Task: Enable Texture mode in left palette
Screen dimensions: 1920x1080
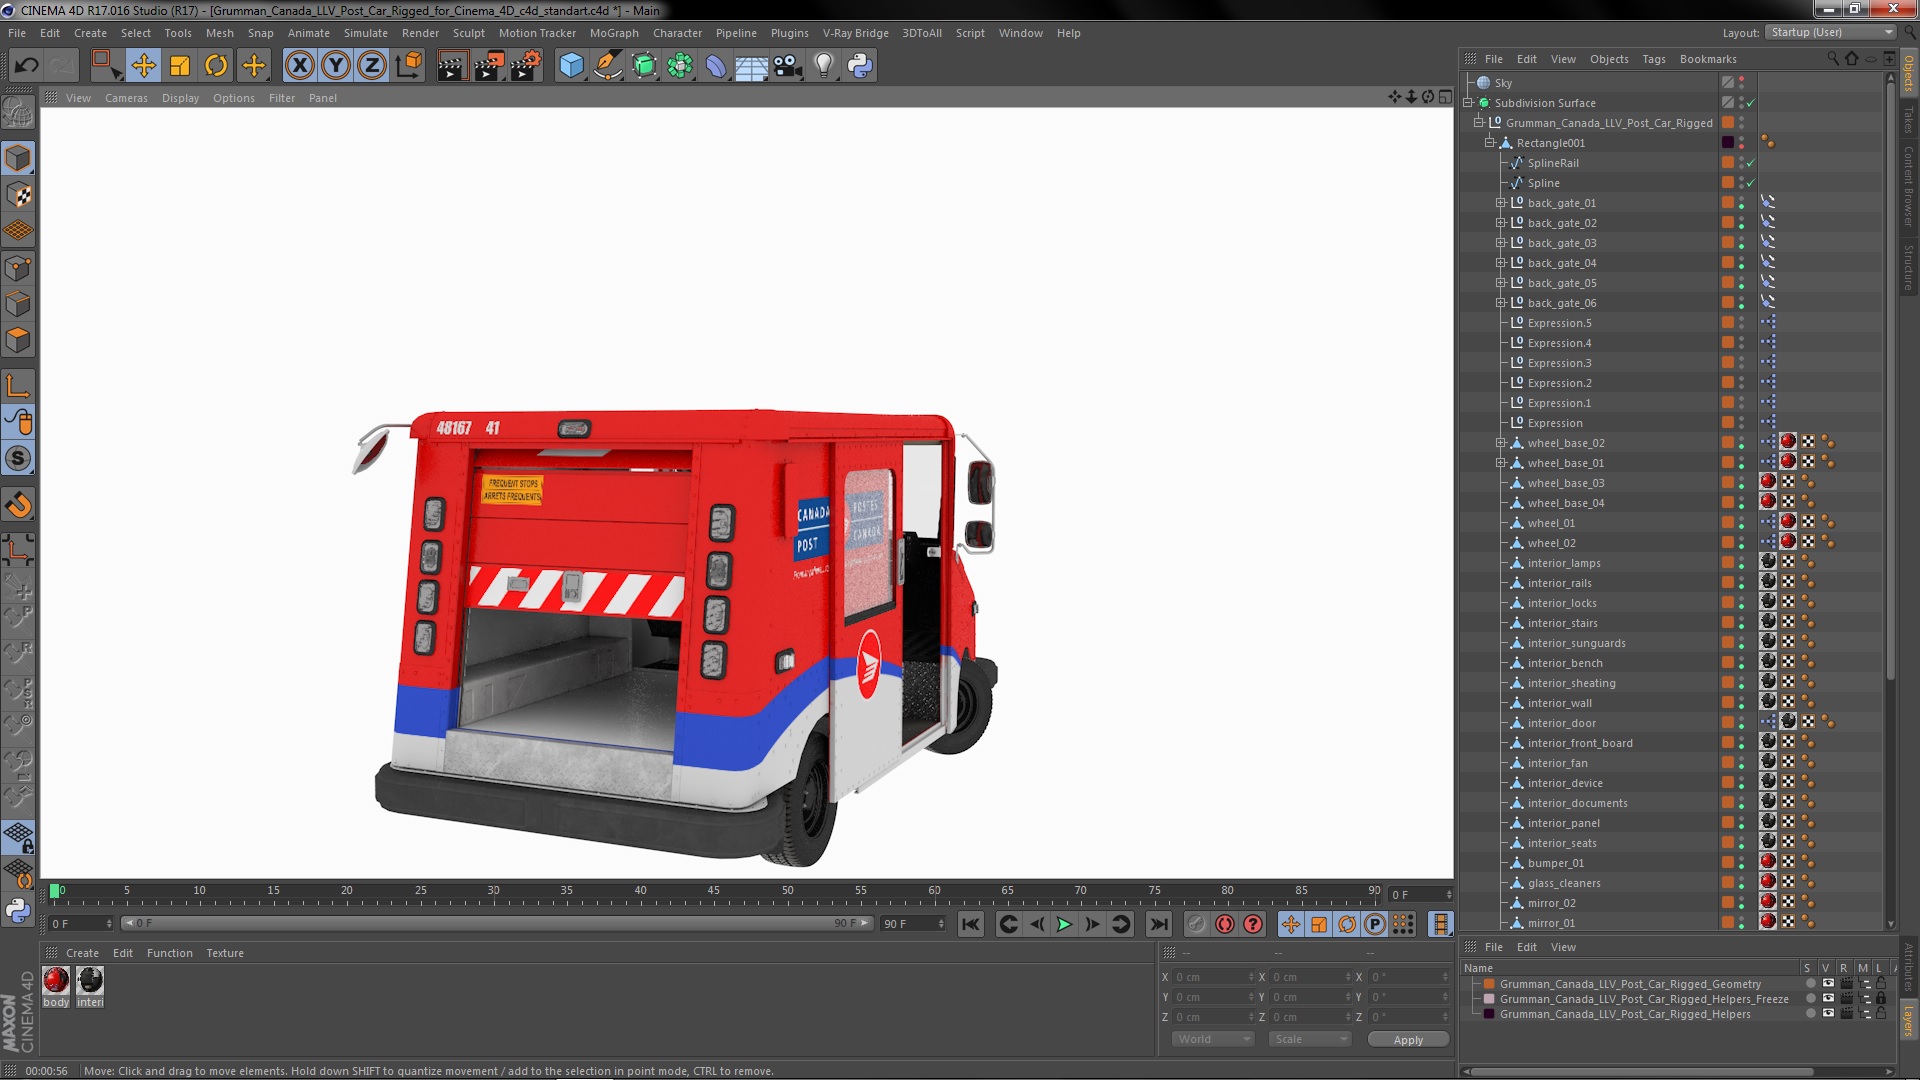Action: [x=18, y=195]
